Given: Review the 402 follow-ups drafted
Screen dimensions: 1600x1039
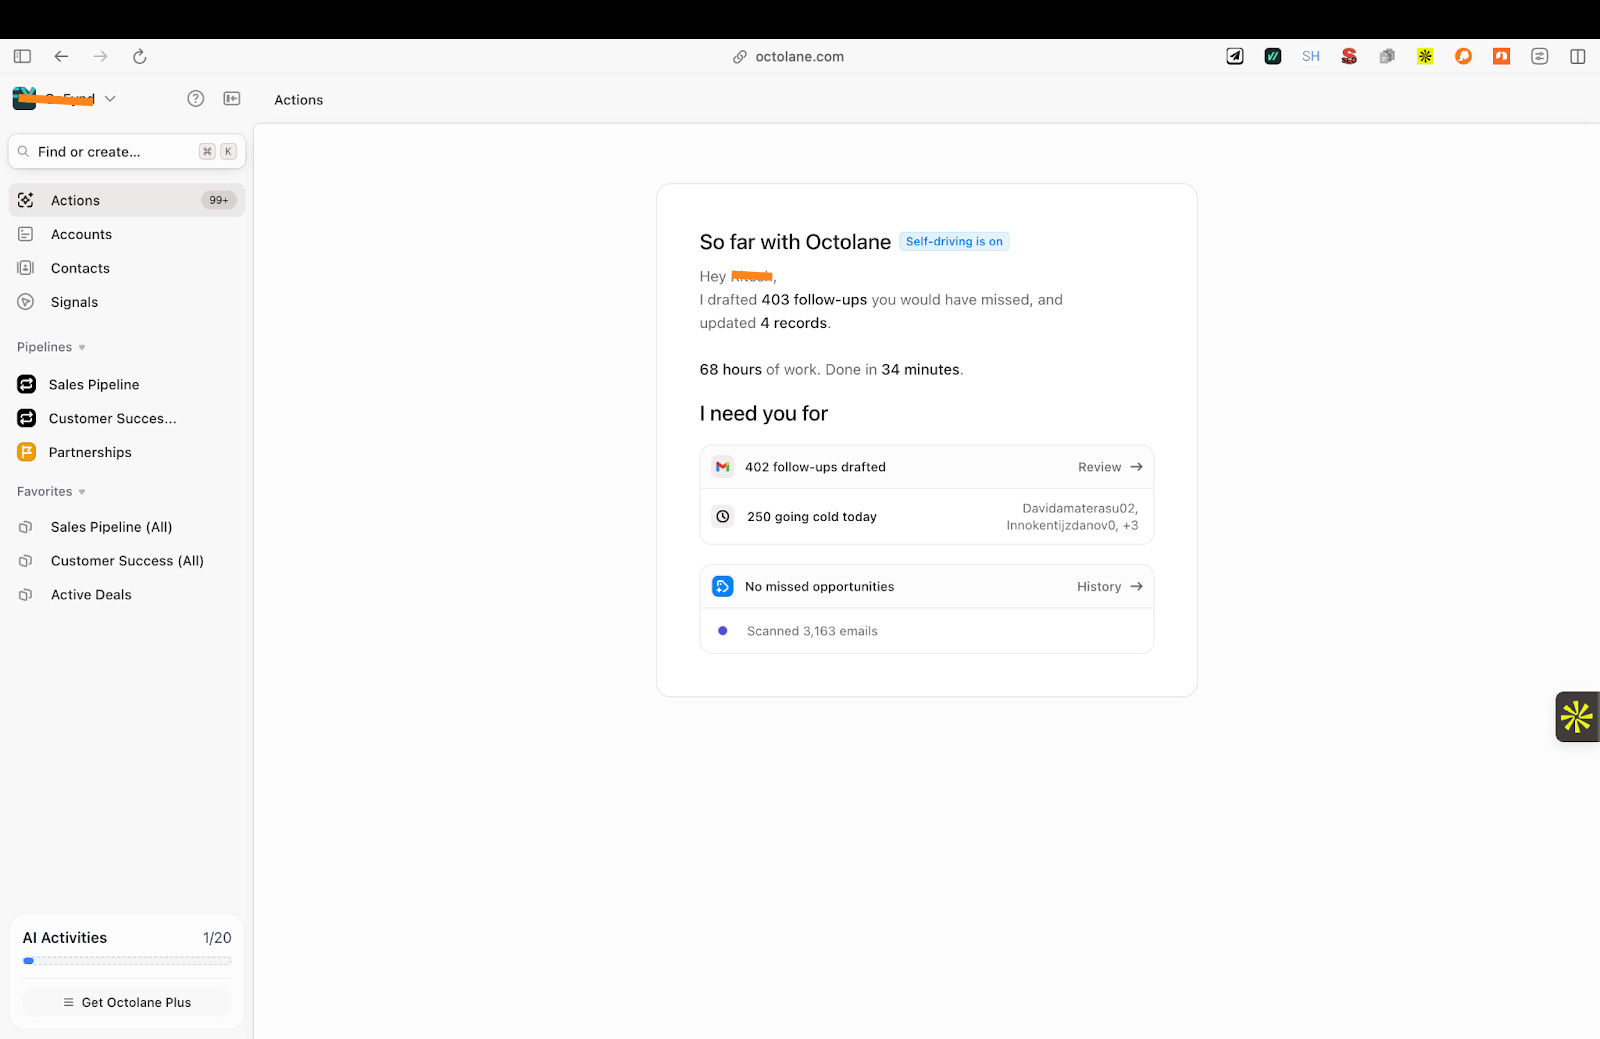Looking at the screenshot, I should (x=1110, y=467).
